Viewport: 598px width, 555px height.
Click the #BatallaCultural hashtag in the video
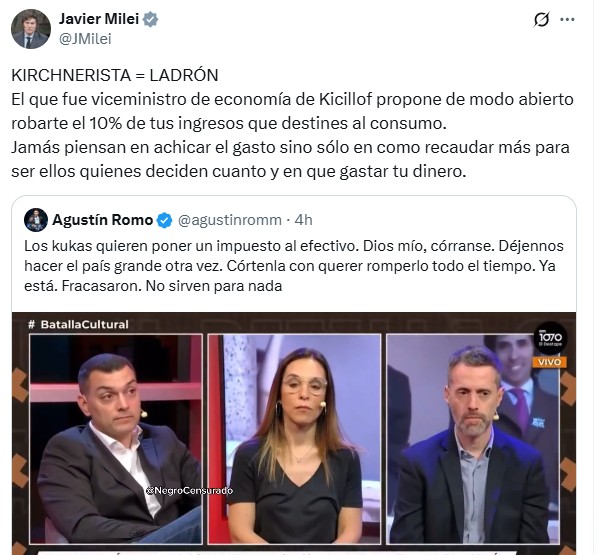pos(79,325)
